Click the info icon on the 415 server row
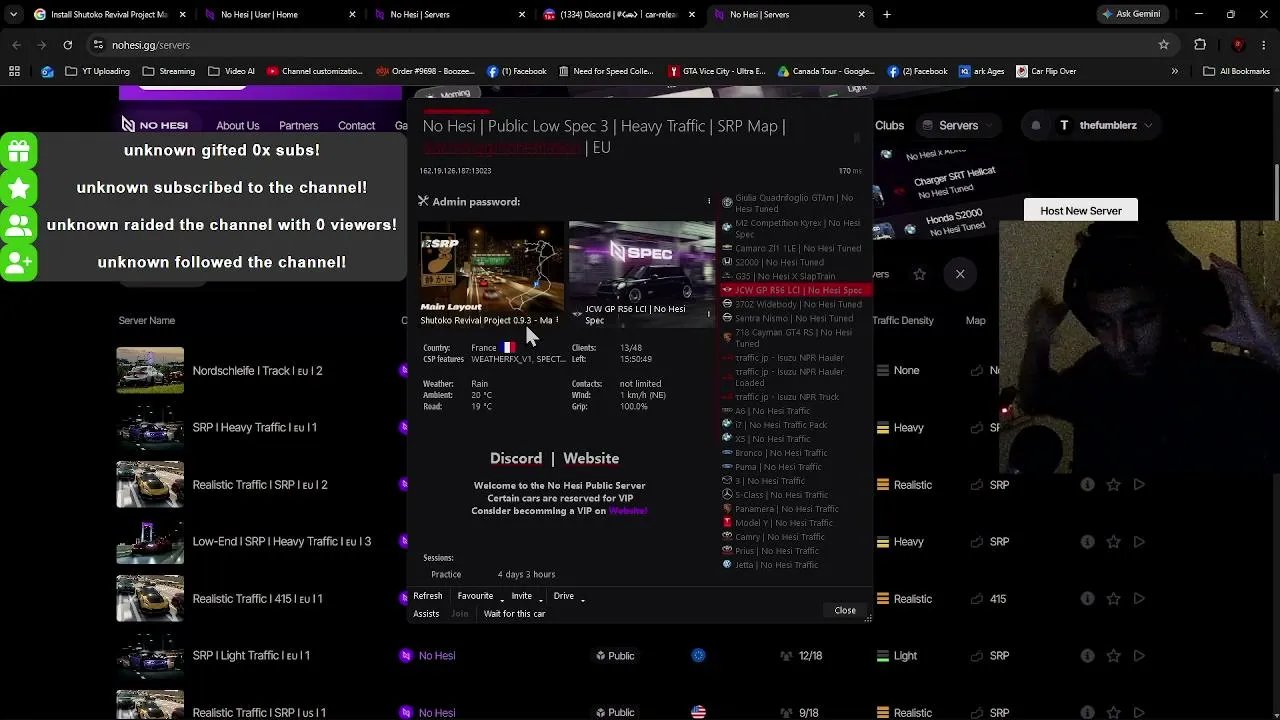Viewport: 1280px width, 720px height. click(x=1087, y=599)
